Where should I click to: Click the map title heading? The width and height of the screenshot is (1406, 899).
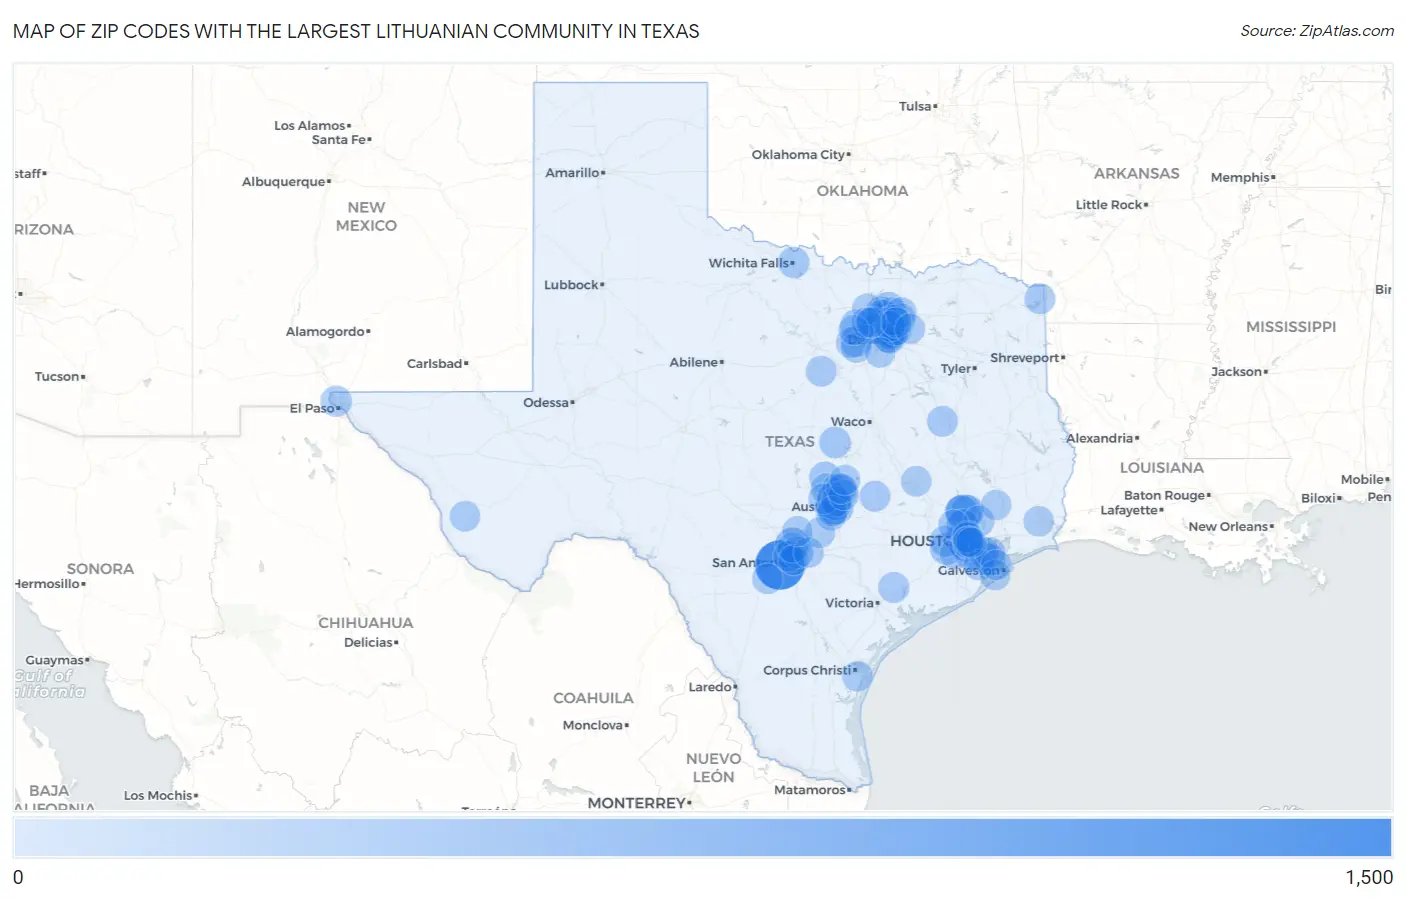pos(356,31)
